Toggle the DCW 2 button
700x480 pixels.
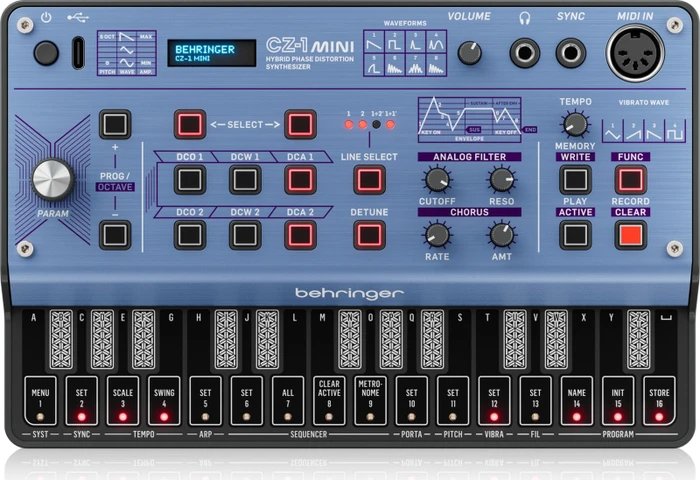[x=245, y=235]
